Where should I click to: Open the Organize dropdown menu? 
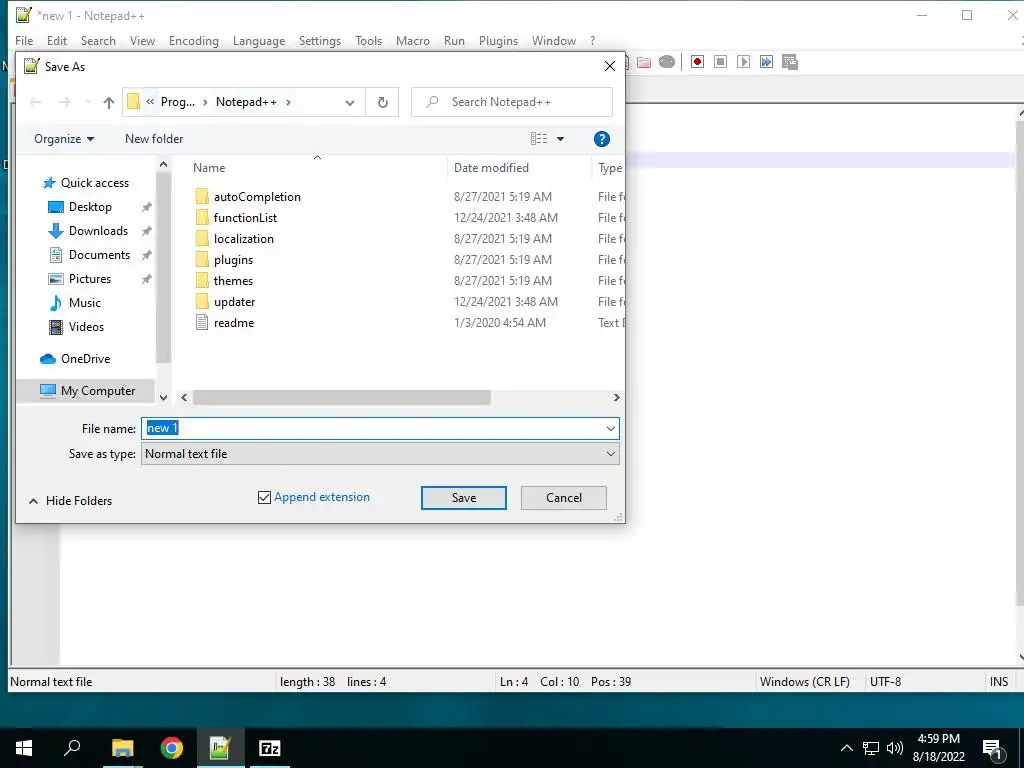[64, 139]
